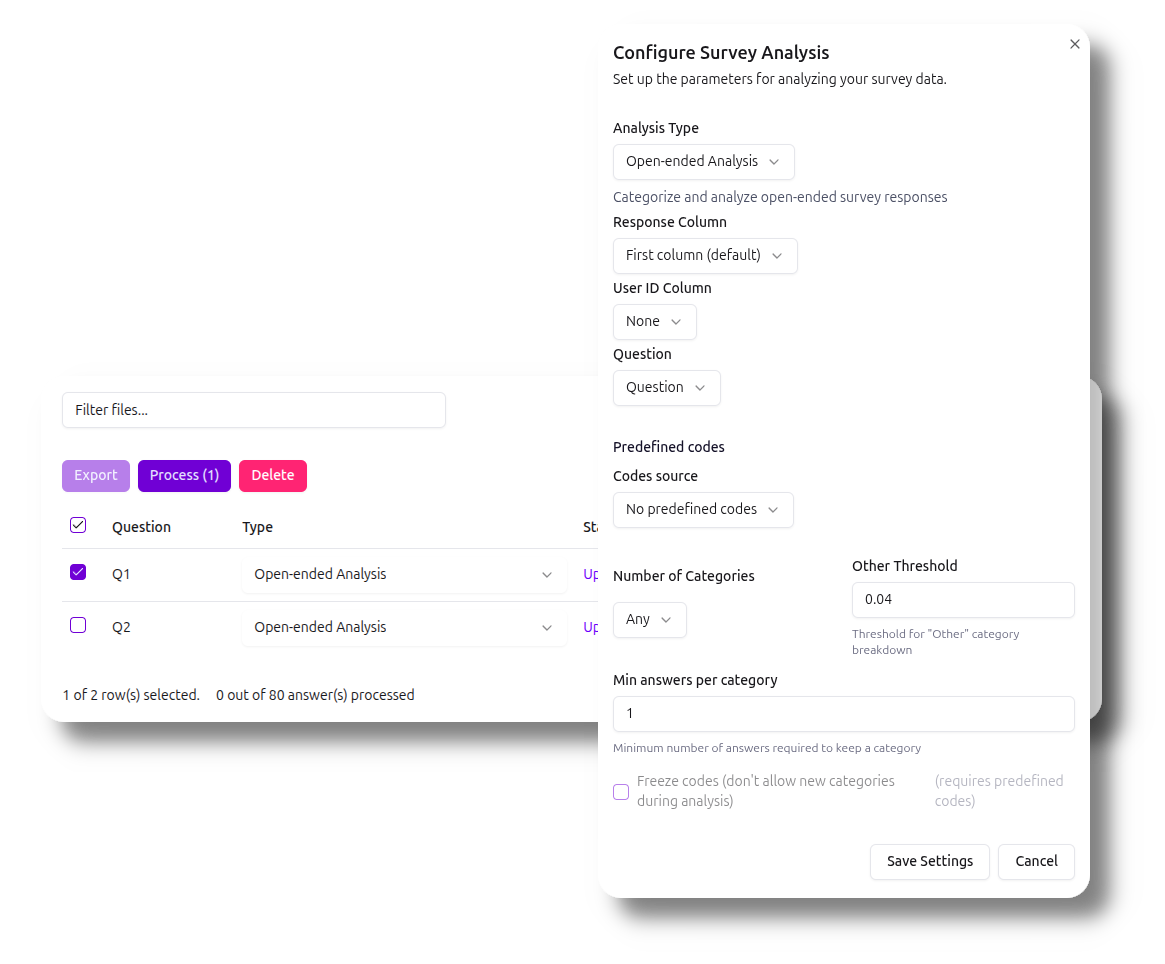
Task: Click the Save Settings button
Action: point(929,862)
